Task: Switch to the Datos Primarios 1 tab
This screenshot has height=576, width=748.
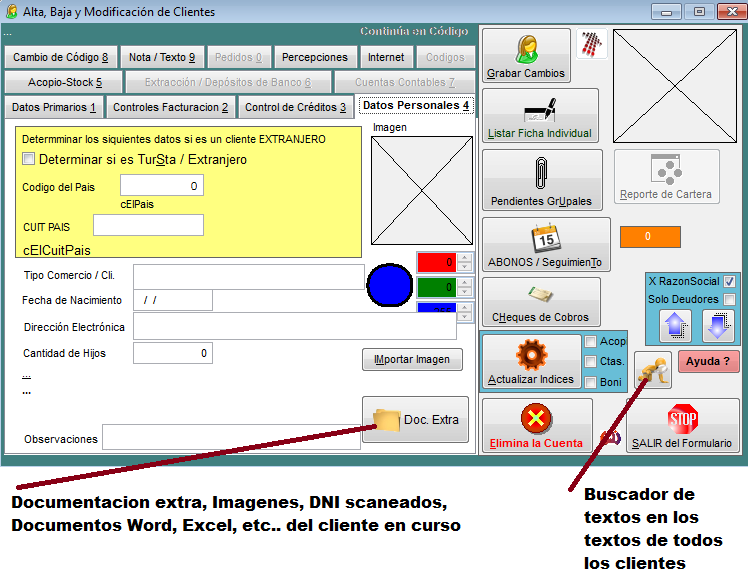Action: 54,107
